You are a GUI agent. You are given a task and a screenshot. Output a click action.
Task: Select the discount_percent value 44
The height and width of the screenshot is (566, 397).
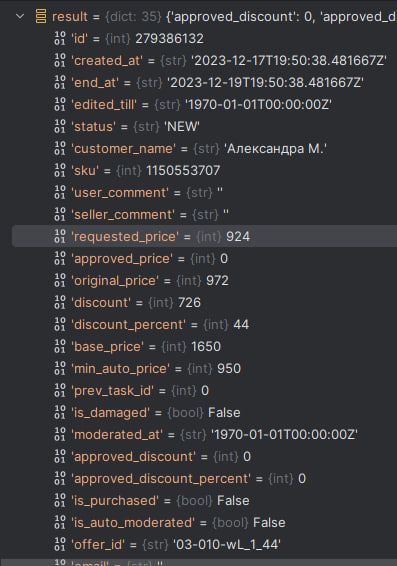click(241, 325)
